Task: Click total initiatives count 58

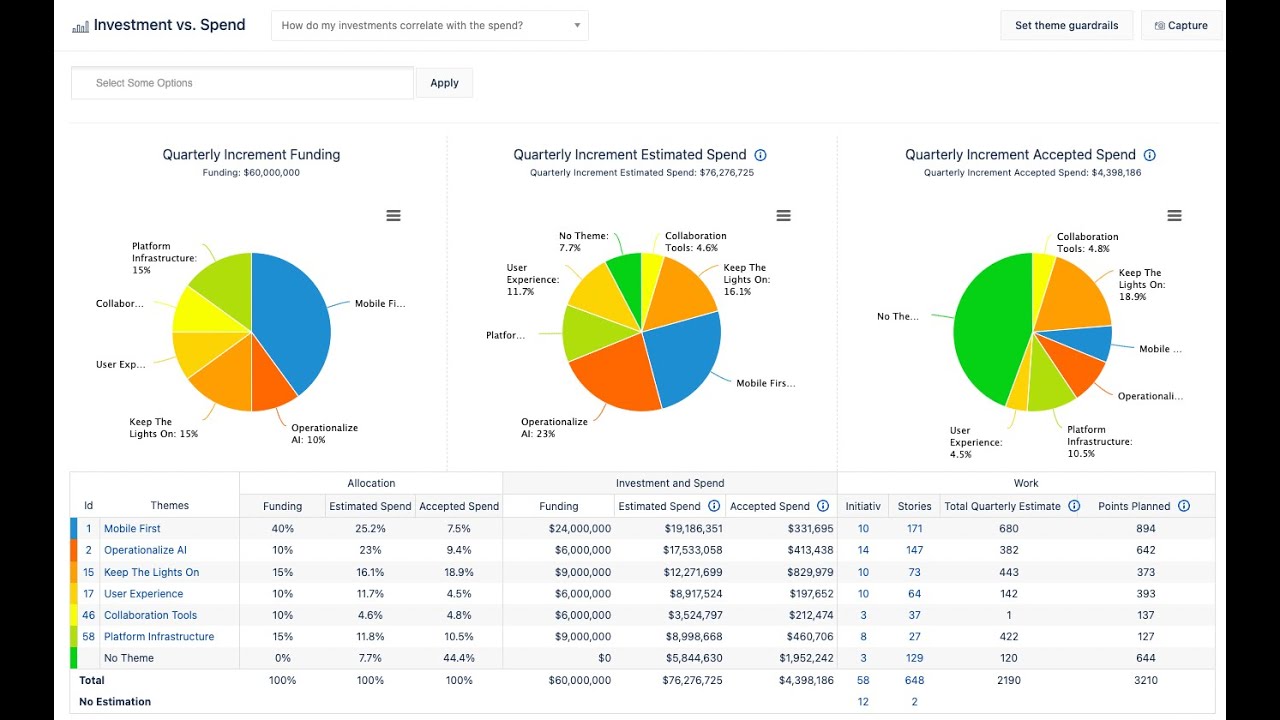Action: click(863, 680)
